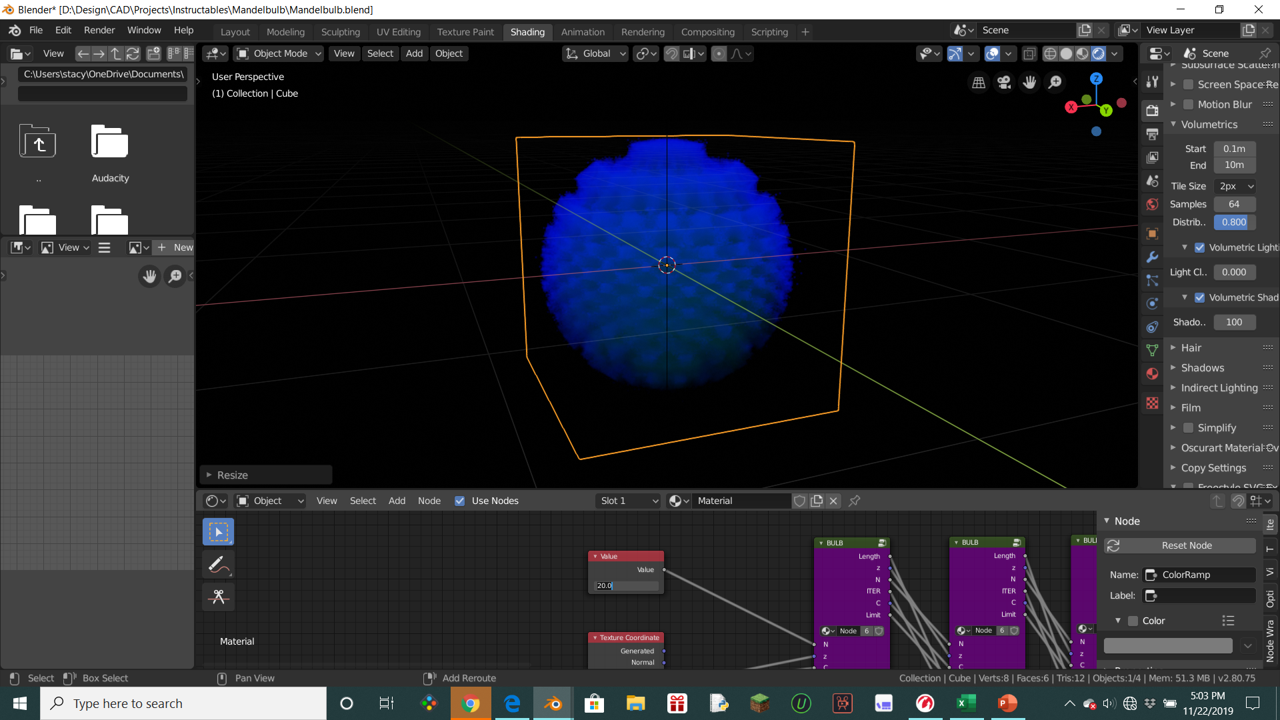Enable the Simplify checkbox
The height and width of the screenshot is (720, 1280).
[1188, 428]
